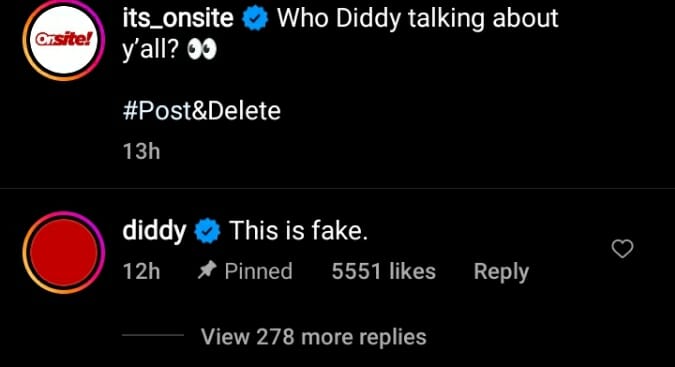Like diddy's comment with the heart icon
The width and height of the screenshot is (675, 367).
pyautogui.click(x=622, y=249)
